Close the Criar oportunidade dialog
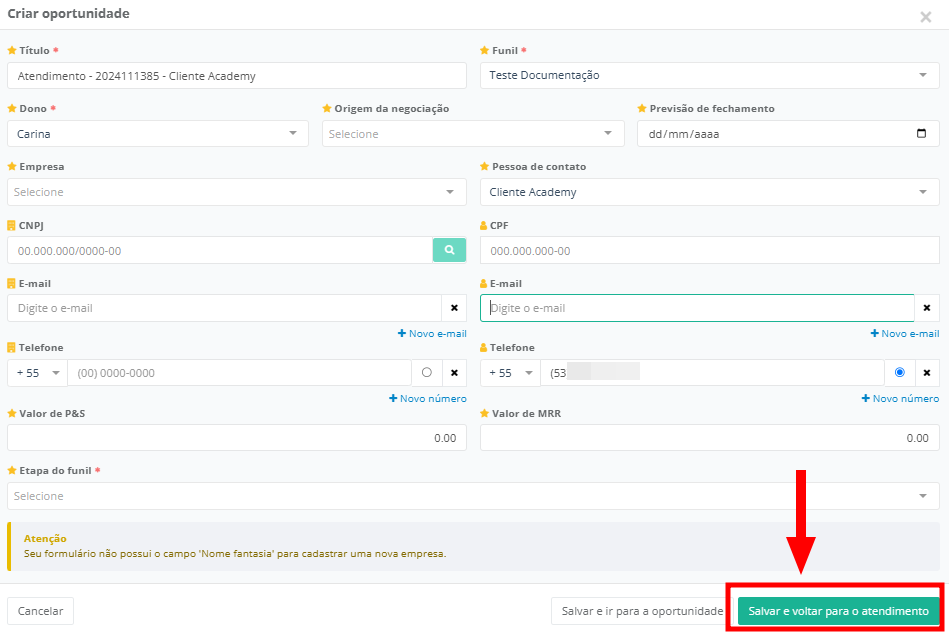Screen dimensions: 949x634 point(925,16)
